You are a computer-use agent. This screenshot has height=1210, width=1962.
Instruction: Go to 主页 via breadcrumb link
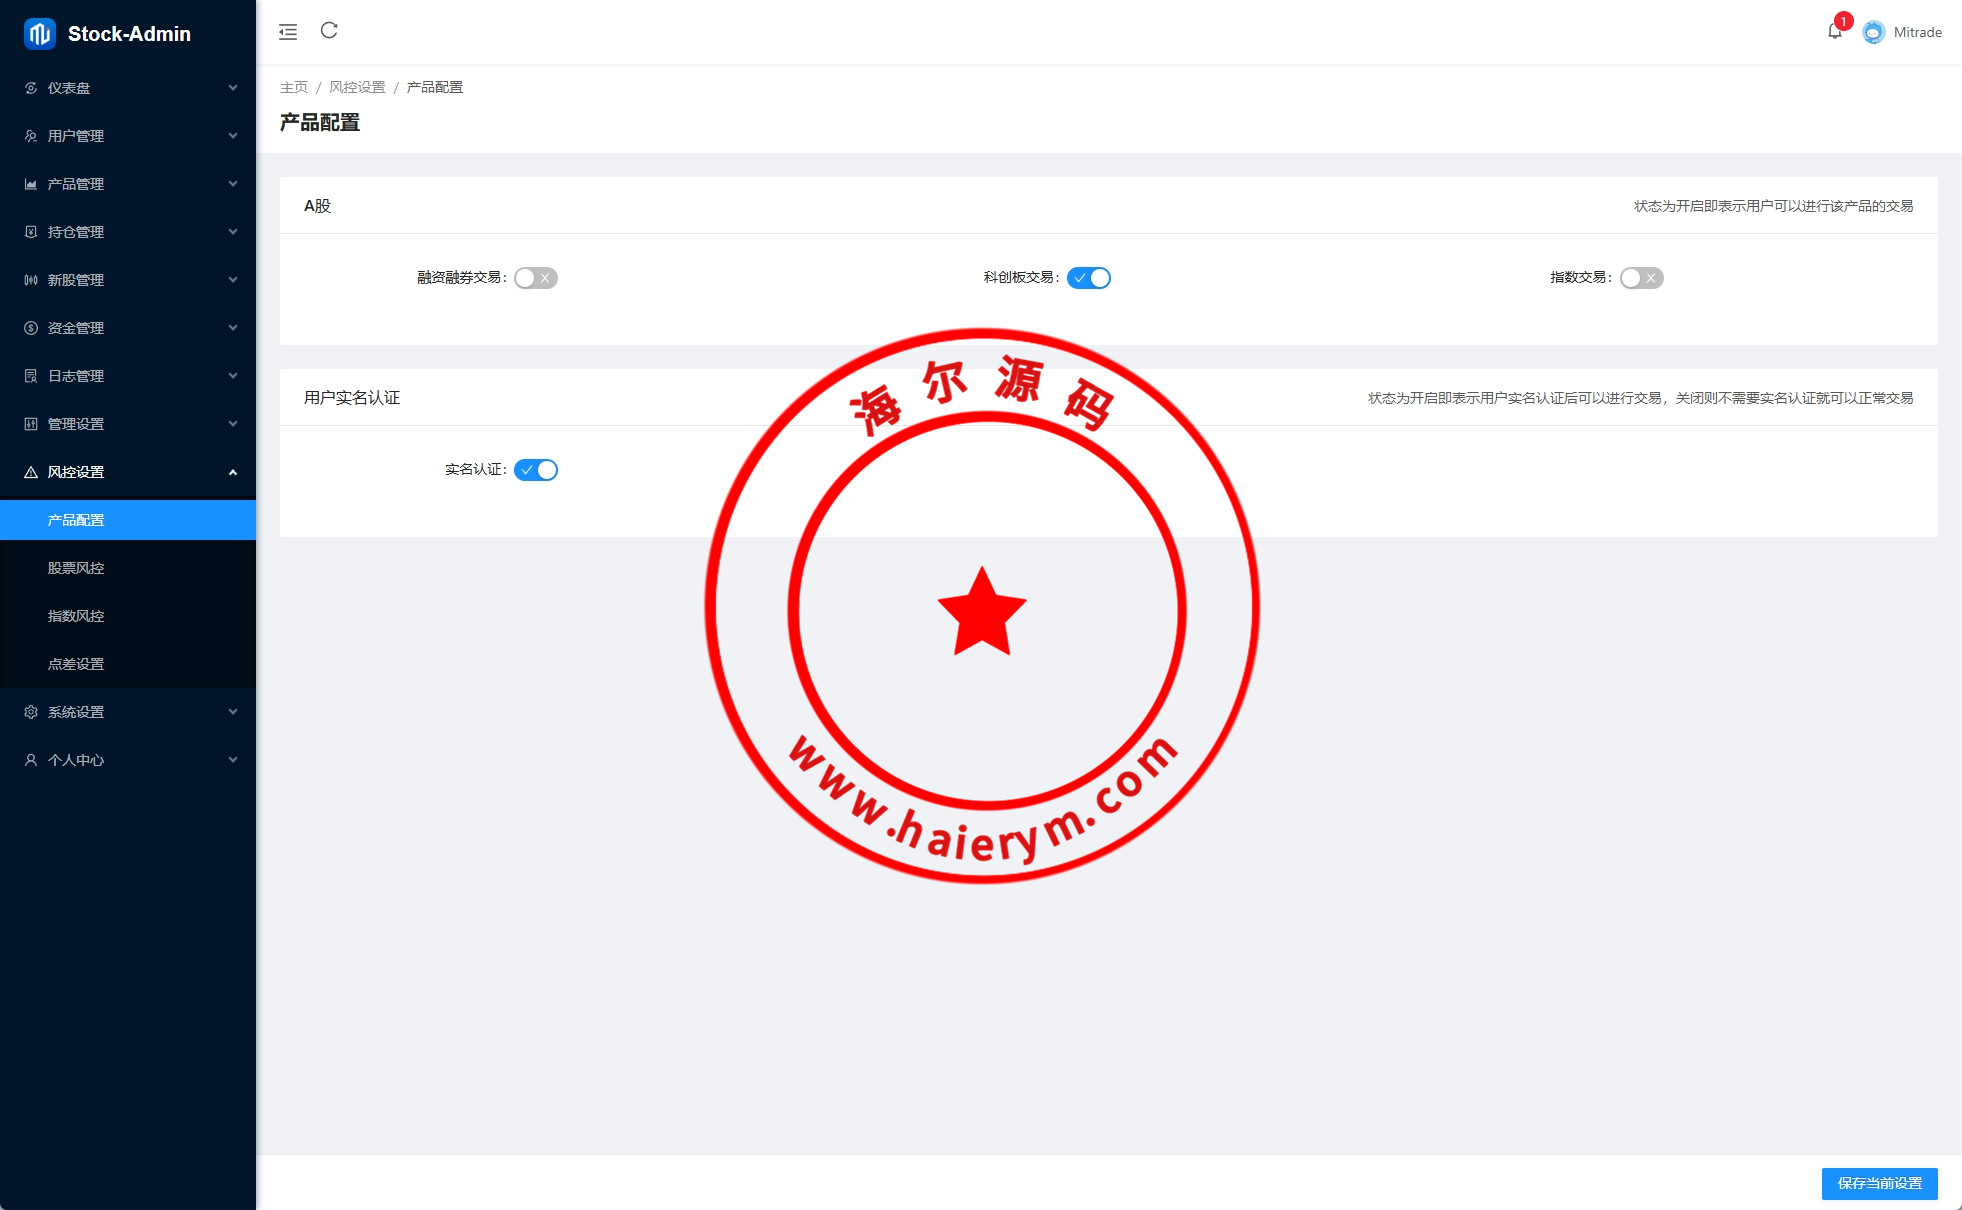pyautogui.click(x=293, y=87)
